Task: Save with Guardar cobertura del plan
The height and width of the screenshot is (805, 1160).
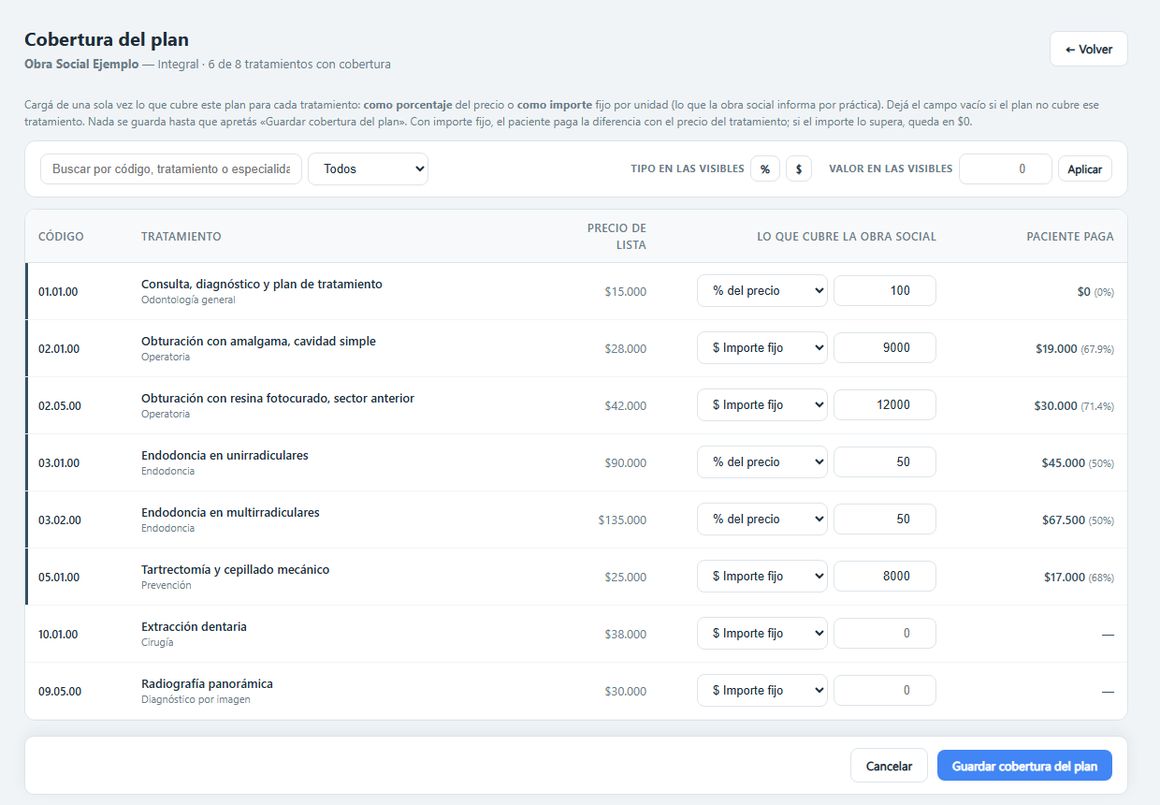Action: 1024,766
